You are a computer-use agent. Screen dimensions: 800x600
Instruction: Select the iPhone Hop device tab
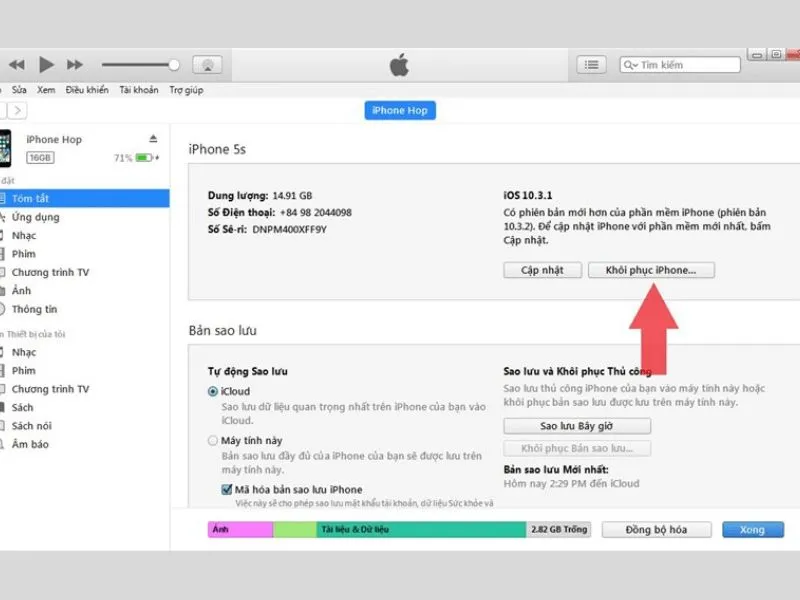400,110
